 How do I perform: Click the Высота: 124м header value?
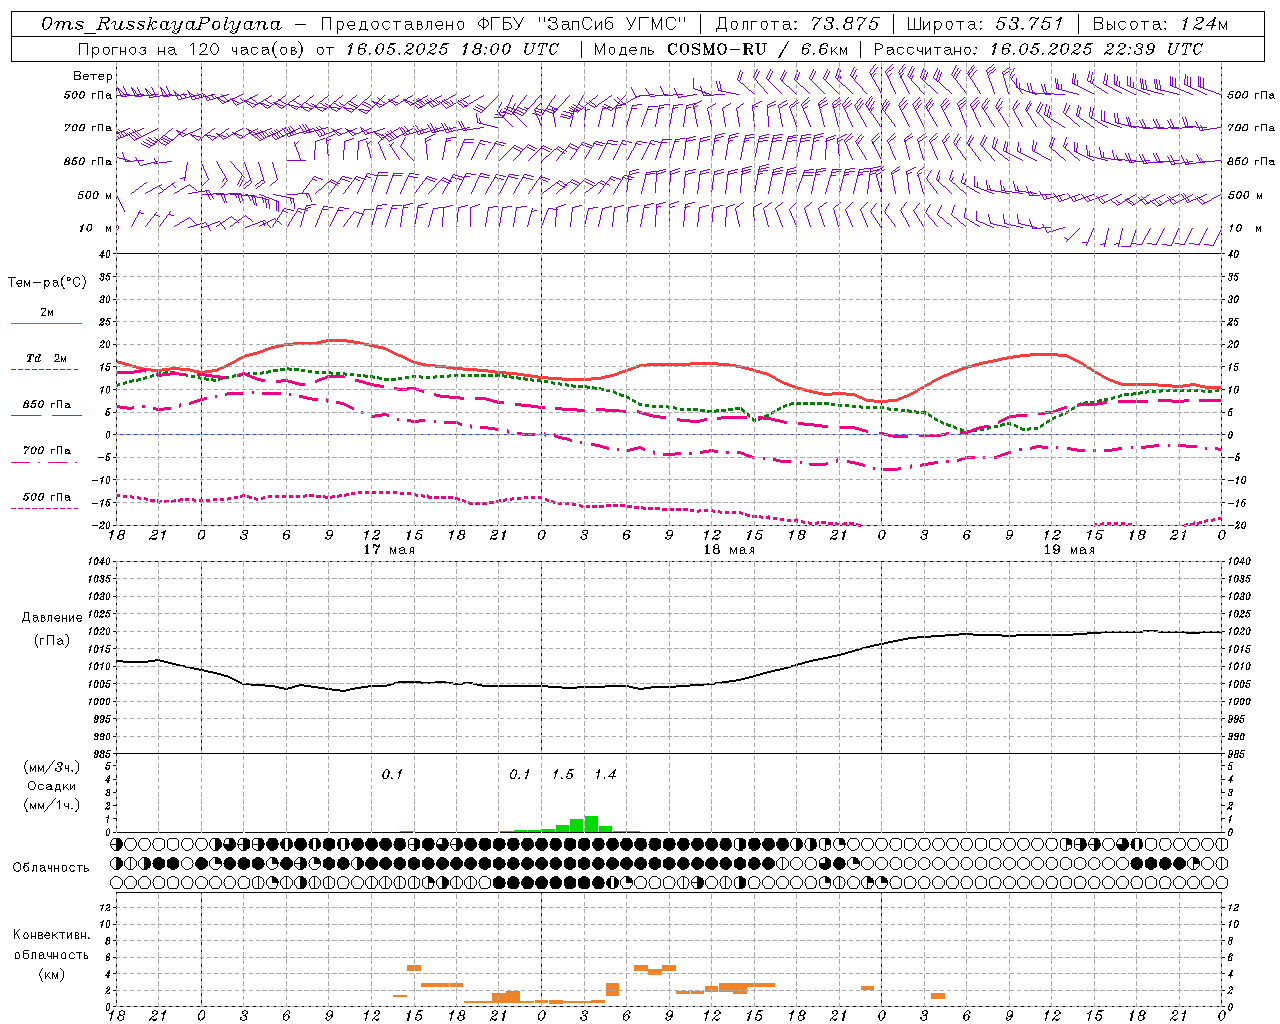pyautogui.click(x=1160, y=24)
